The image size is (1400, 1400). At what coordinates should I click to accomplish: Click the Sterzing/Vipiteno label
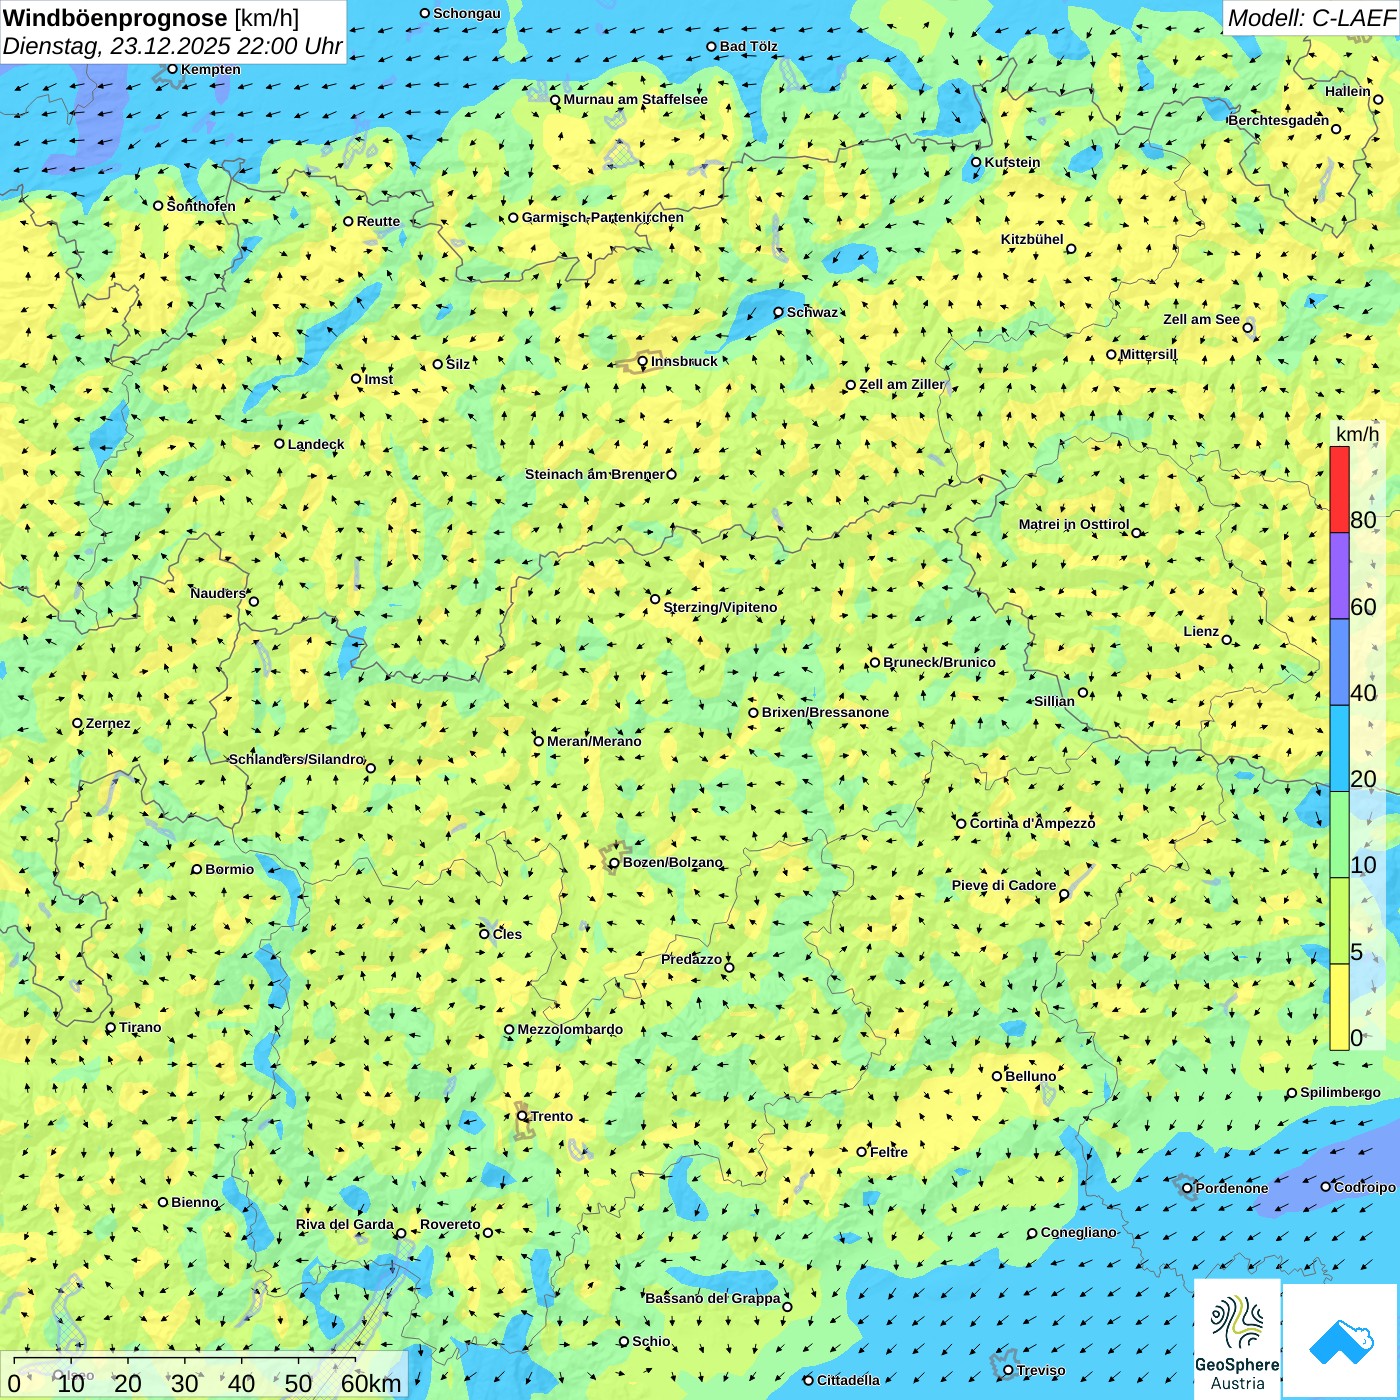pos(720,607)
